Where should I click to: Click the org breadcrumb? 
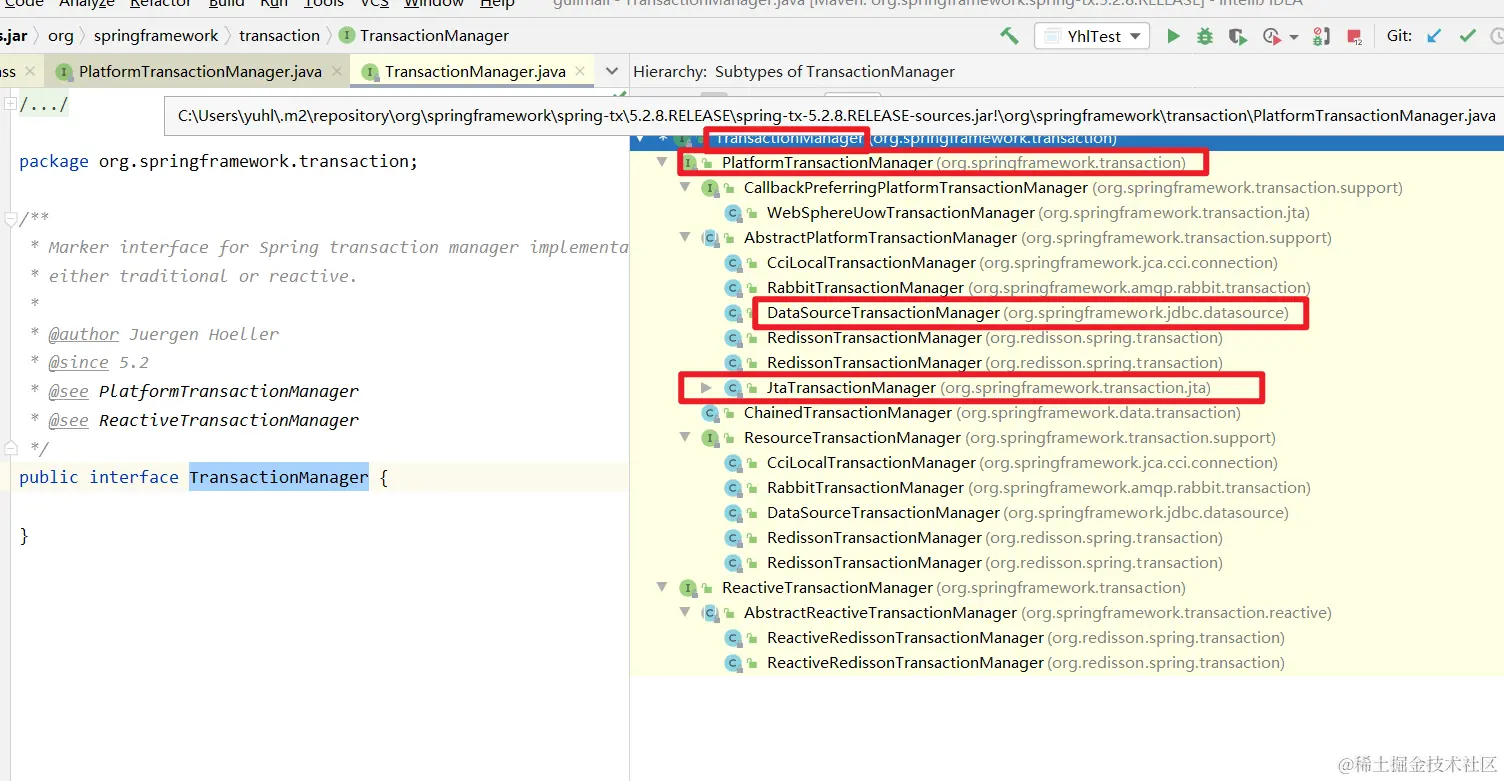point(61,36)
